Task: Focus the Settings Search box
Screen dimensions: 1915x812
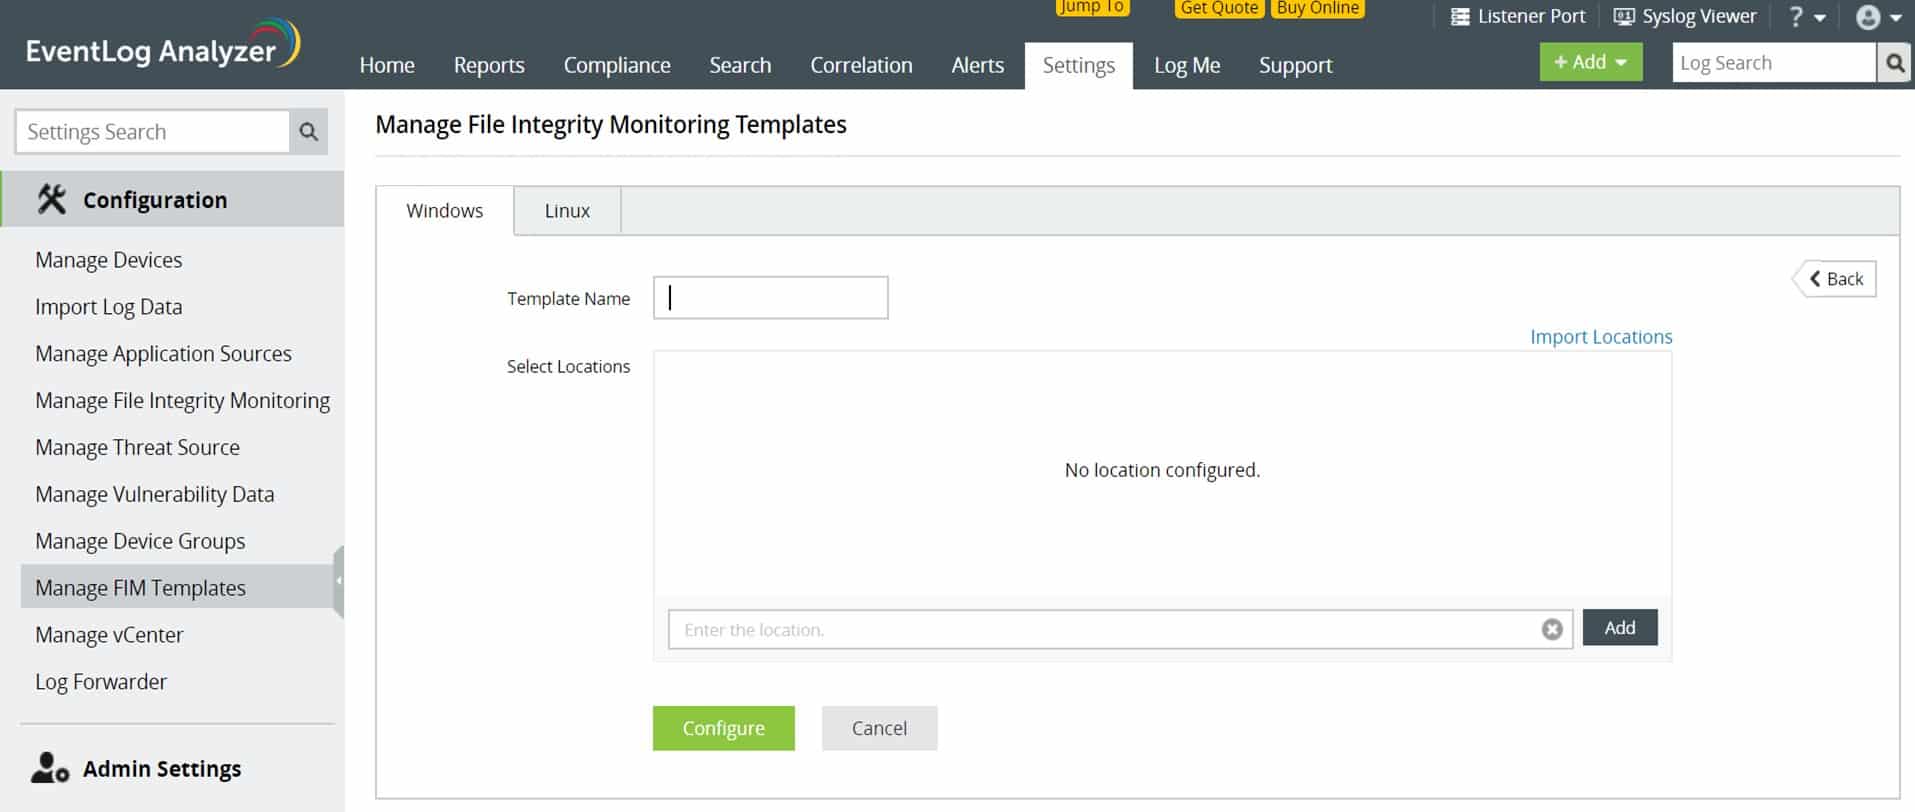Action: point(152,132)
